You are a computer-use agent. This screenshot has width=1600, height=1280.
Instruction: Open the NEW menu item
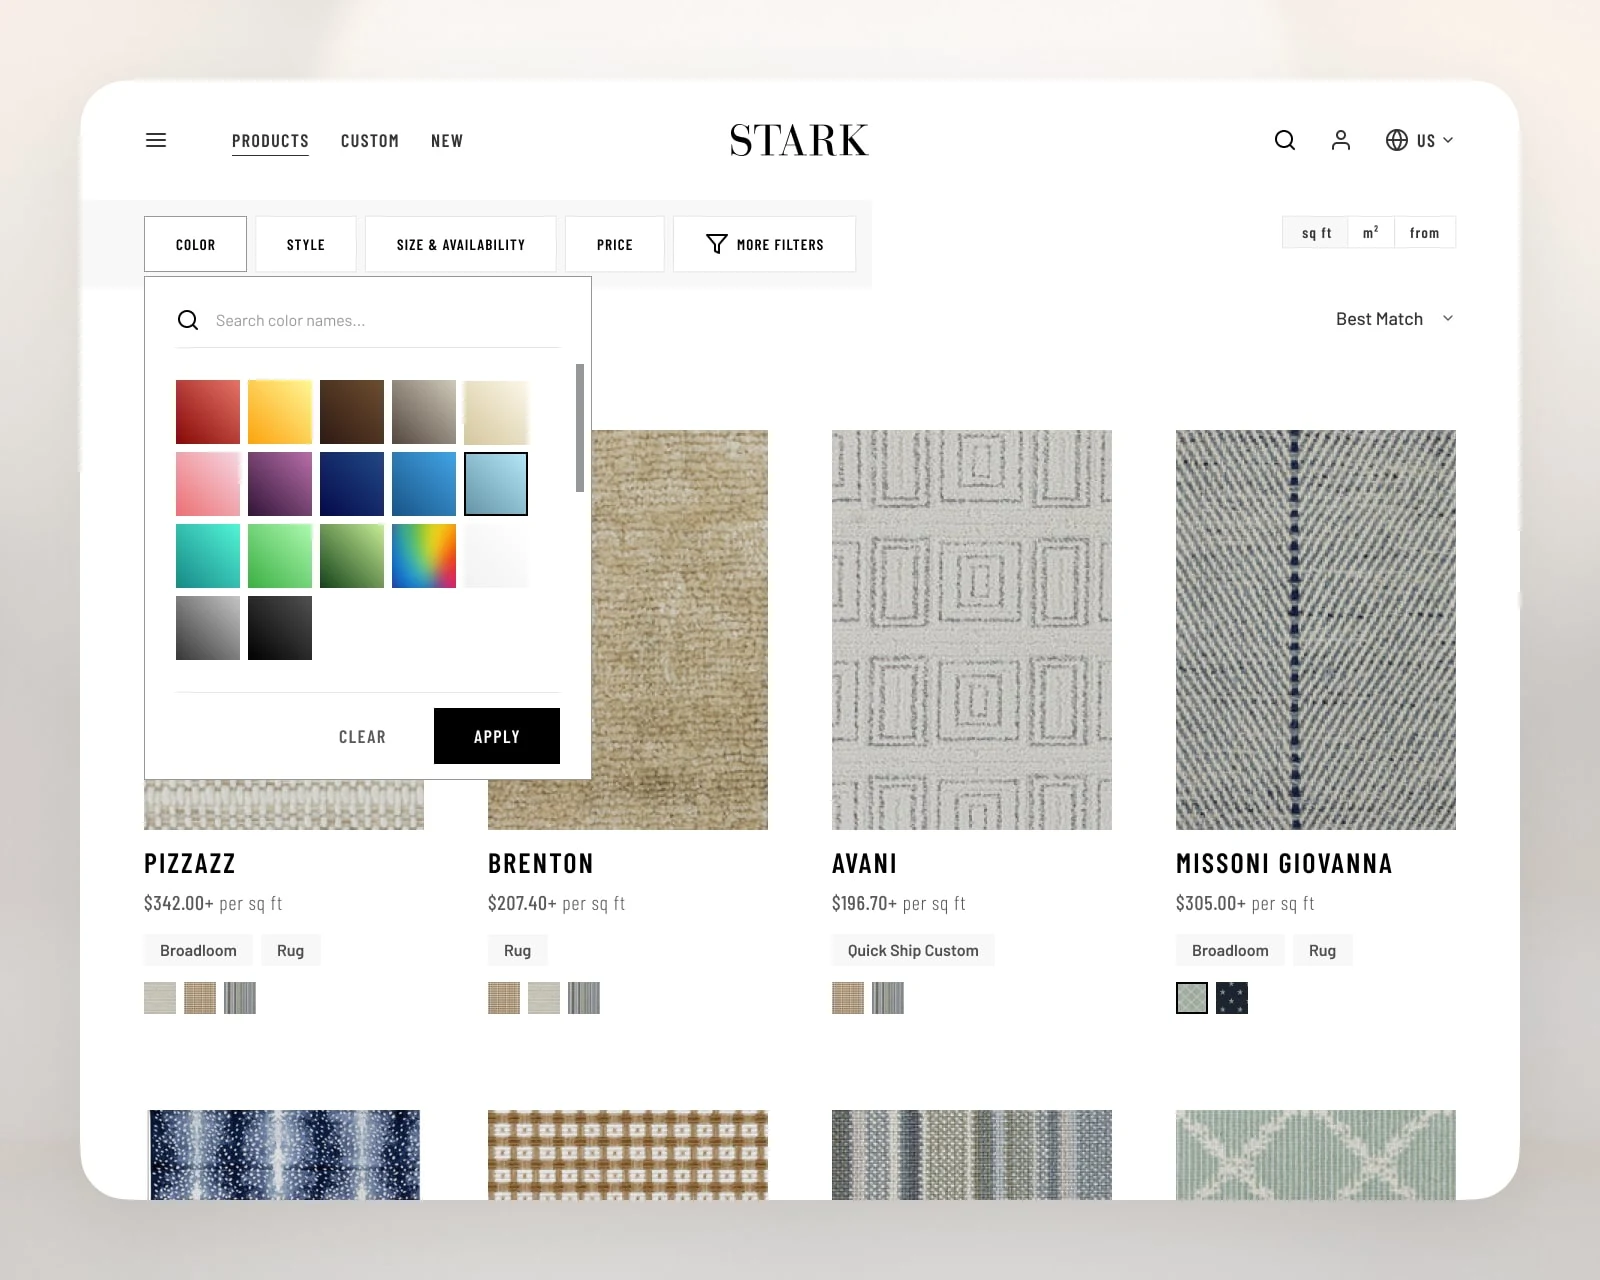pyautogui.click(x=447, y=141)
